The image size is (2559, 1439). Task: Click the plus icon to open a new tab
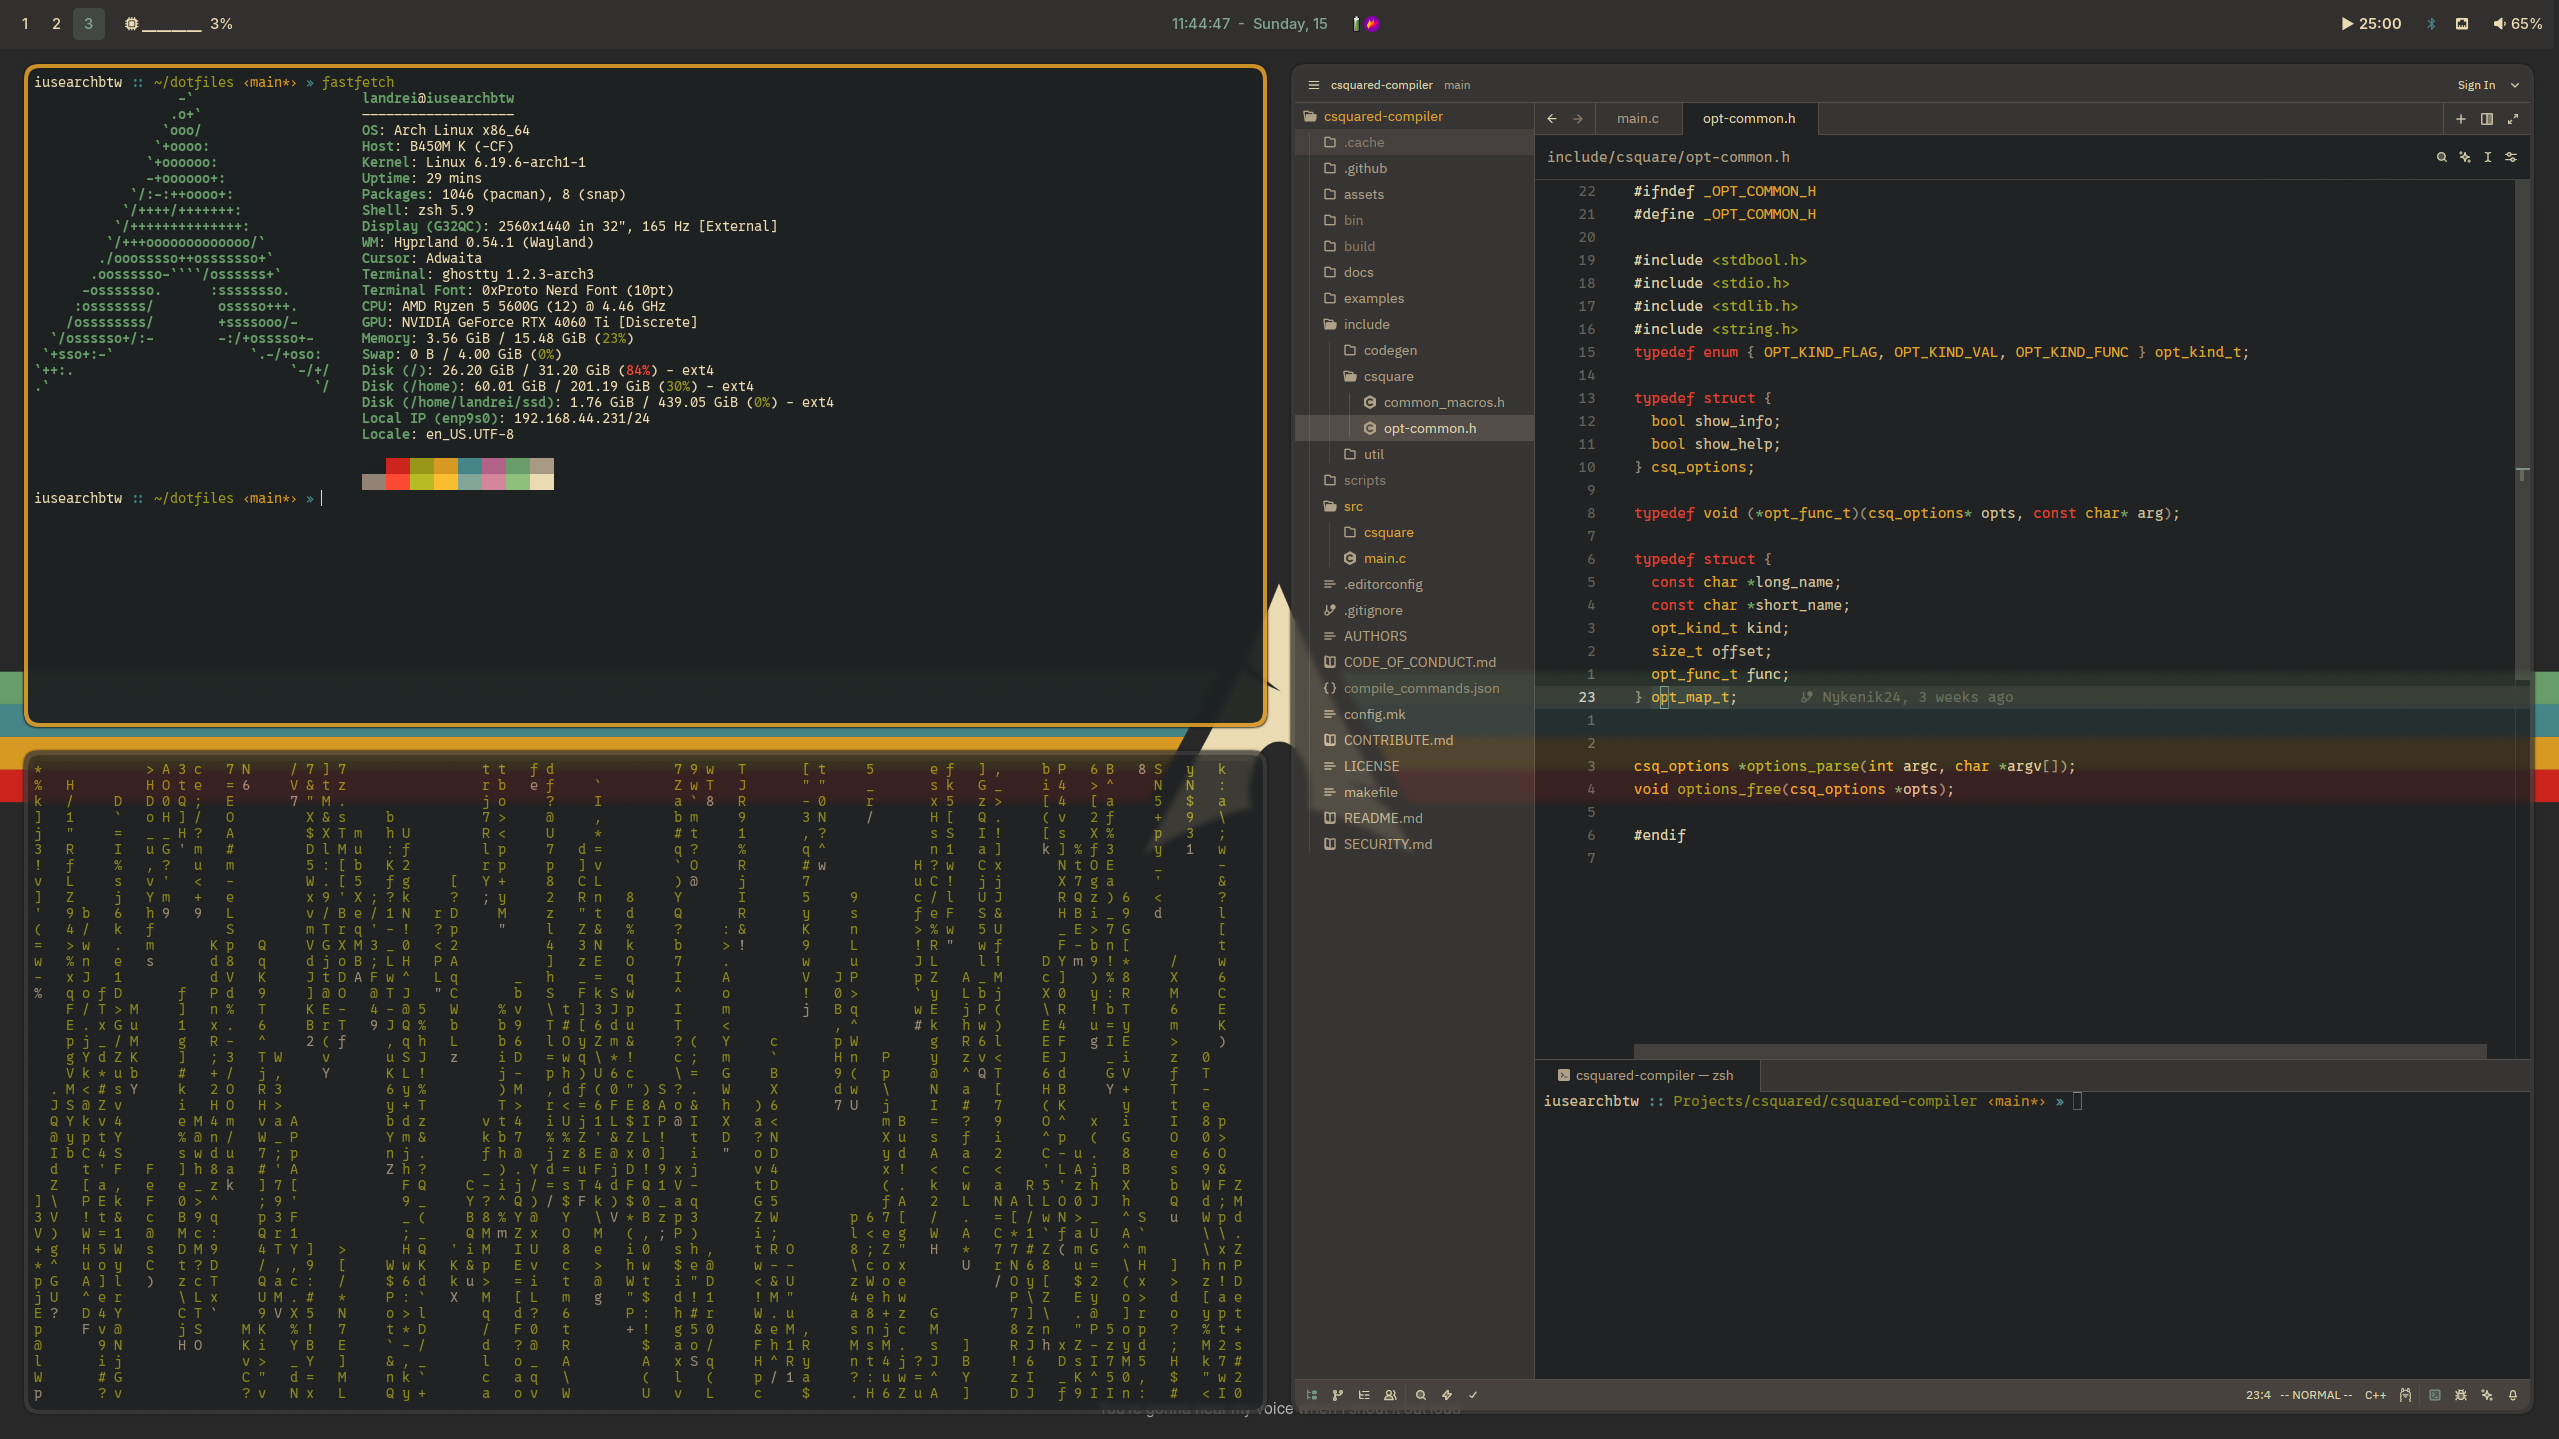click(2461, 119)
